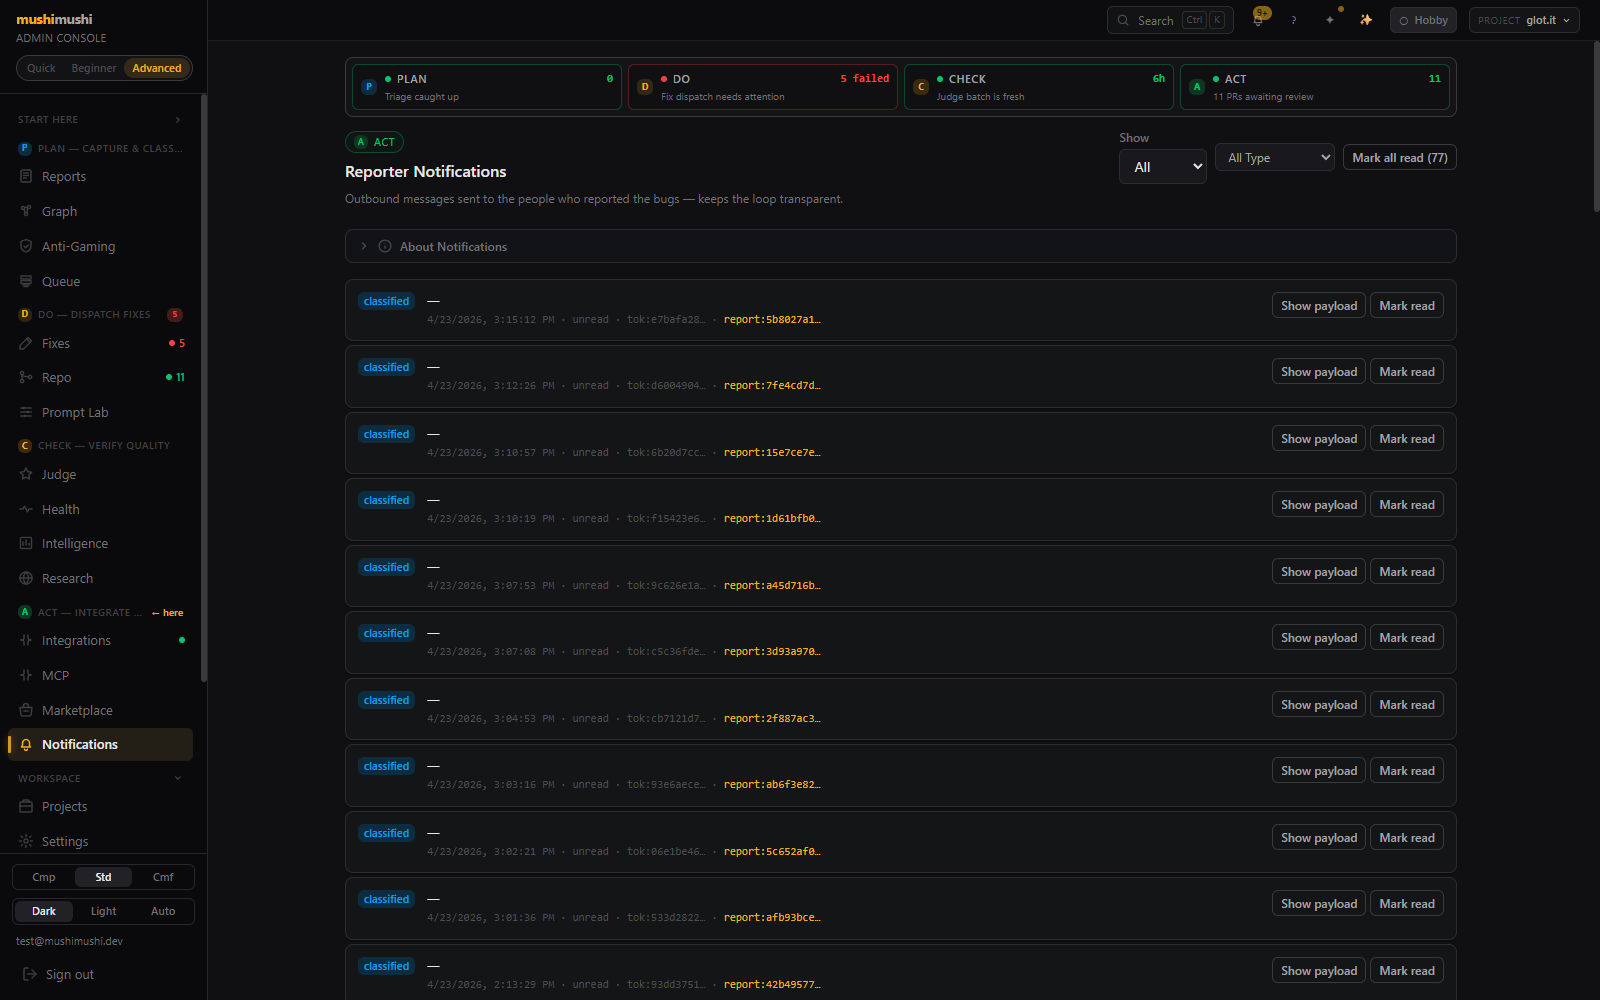The image size is (1600, 1000).
Task: Open the Prompt Lab icon
Action: click(26, 412)
